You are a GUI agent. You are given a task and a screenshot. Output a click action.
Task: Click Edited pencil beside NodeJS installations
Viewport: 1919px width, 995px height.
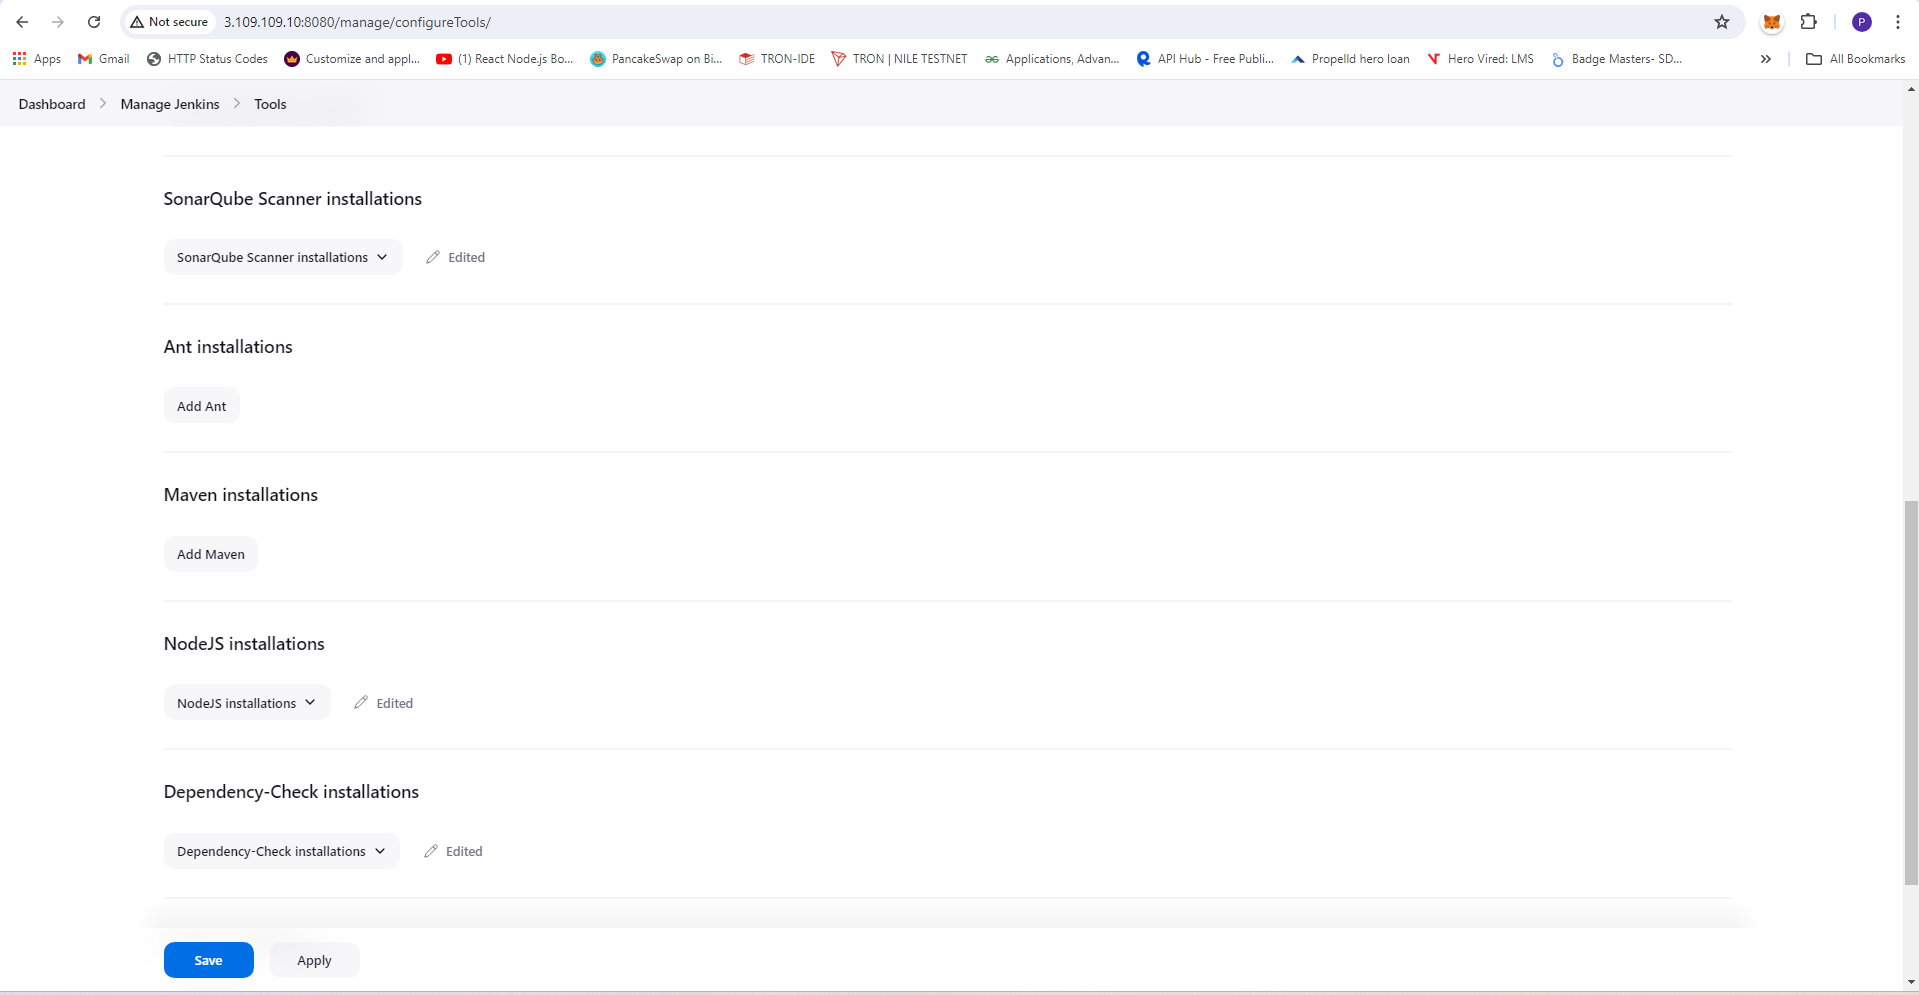click(383, 703)
